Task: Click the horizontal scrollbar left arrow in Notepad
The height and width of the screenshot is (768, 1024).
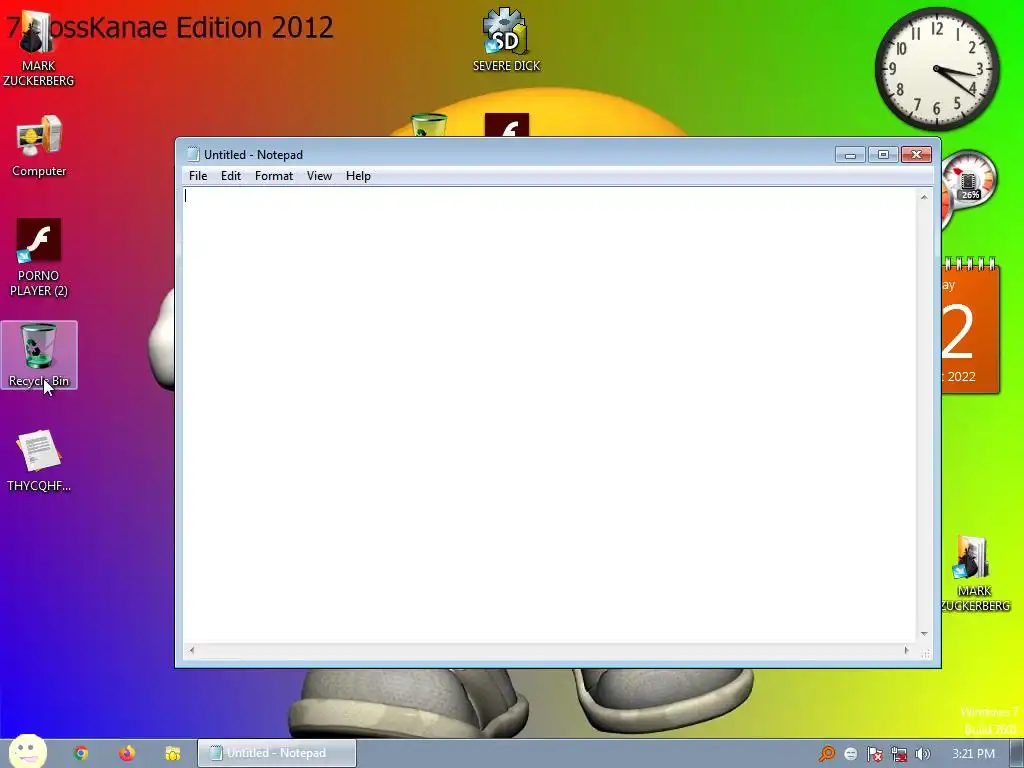Action: click(x=191, y=650)
